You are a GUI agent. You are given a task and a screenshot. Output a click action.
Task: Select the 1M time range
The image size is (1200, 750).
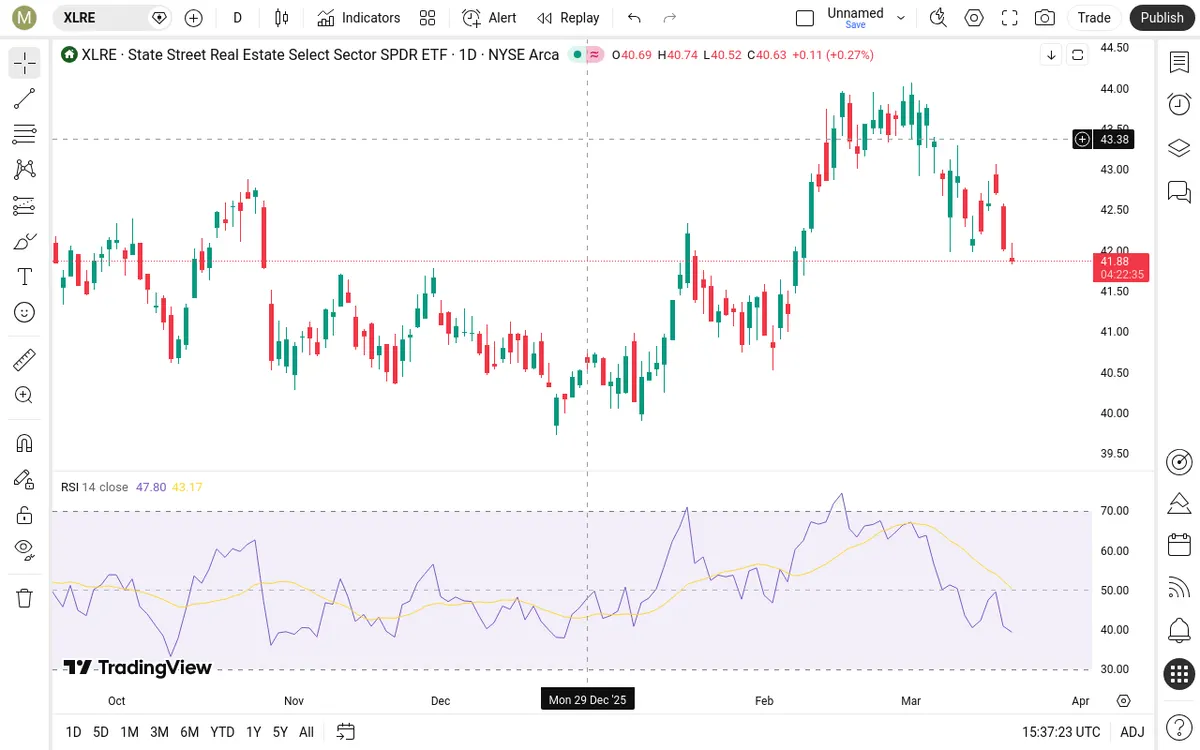tap(129, 732)
